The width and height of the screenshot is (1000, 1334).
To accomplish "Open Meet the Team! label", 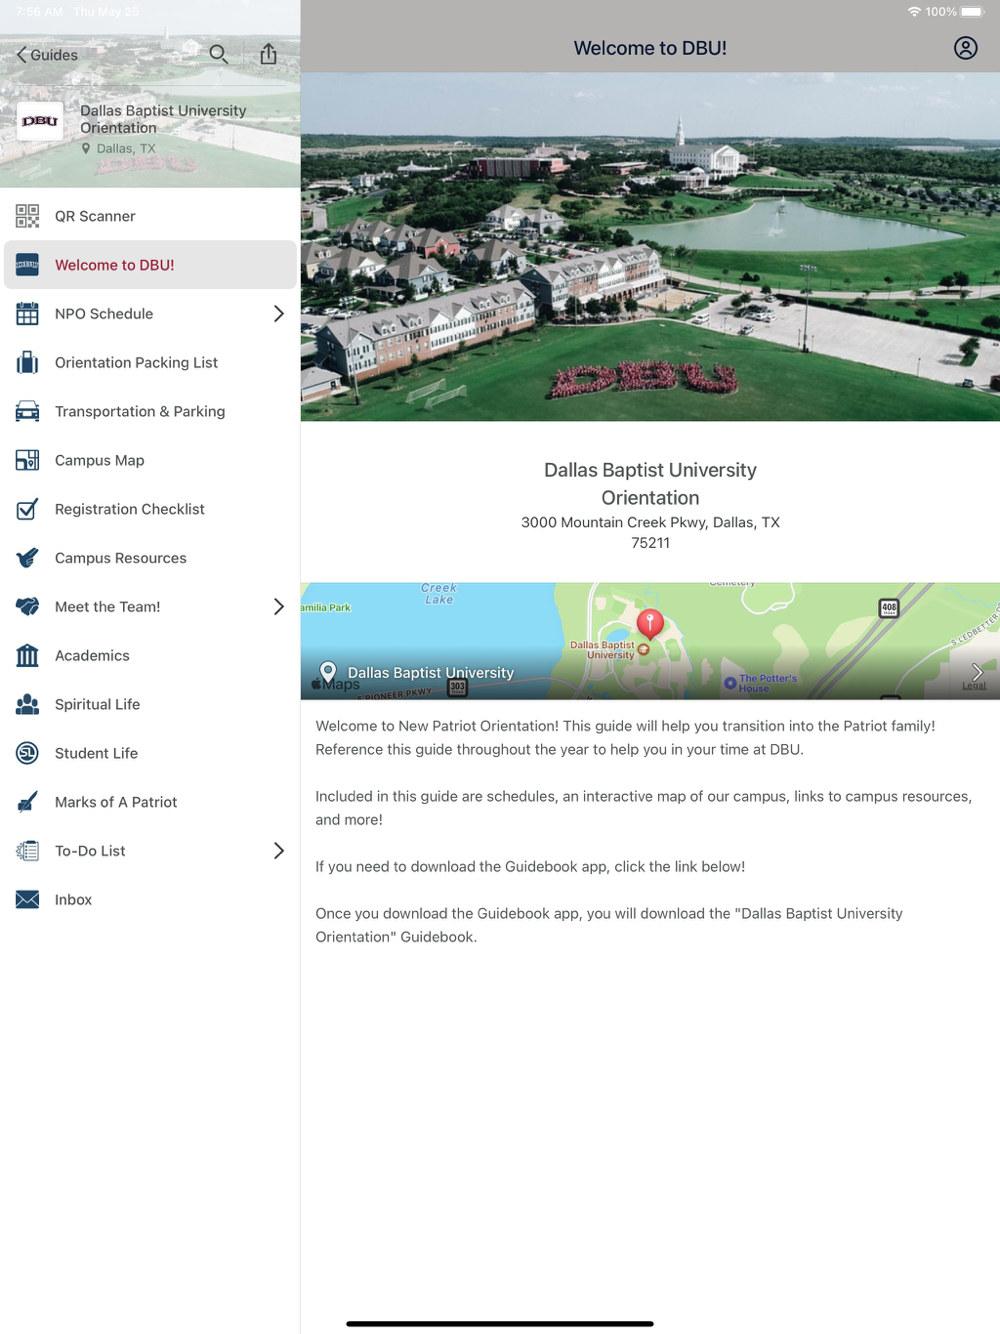I will tap(108, 607).
